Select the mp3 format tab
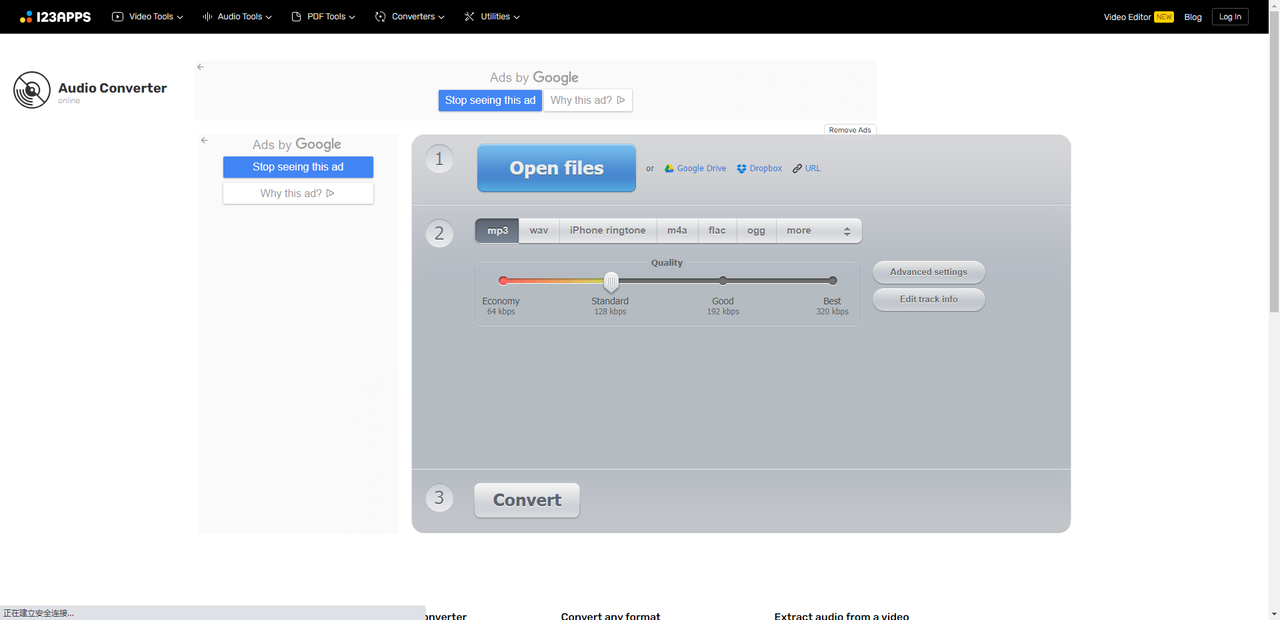This screenshot has width=1280, height=620. click(x=497, y=231)
